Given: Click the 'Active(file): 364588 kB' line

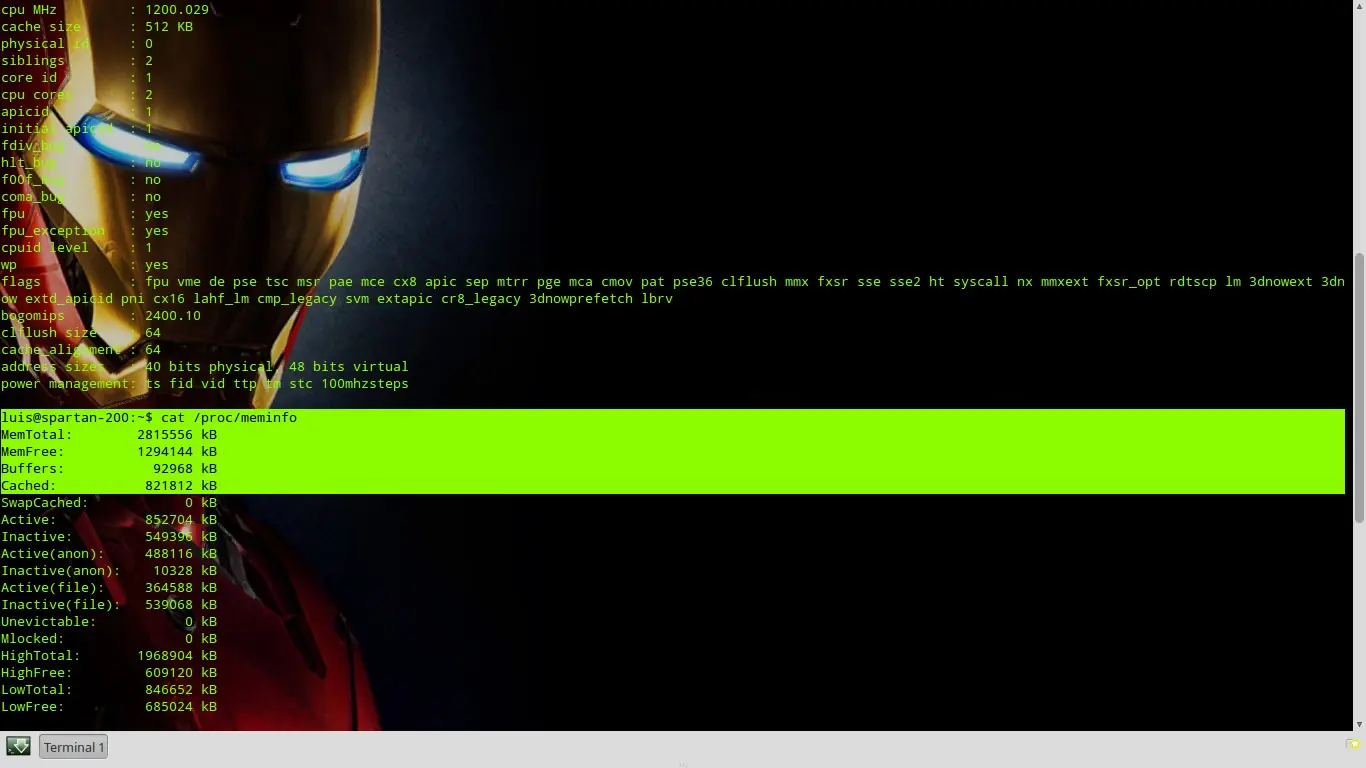Looking at the screenshot, I should [109, 588].
